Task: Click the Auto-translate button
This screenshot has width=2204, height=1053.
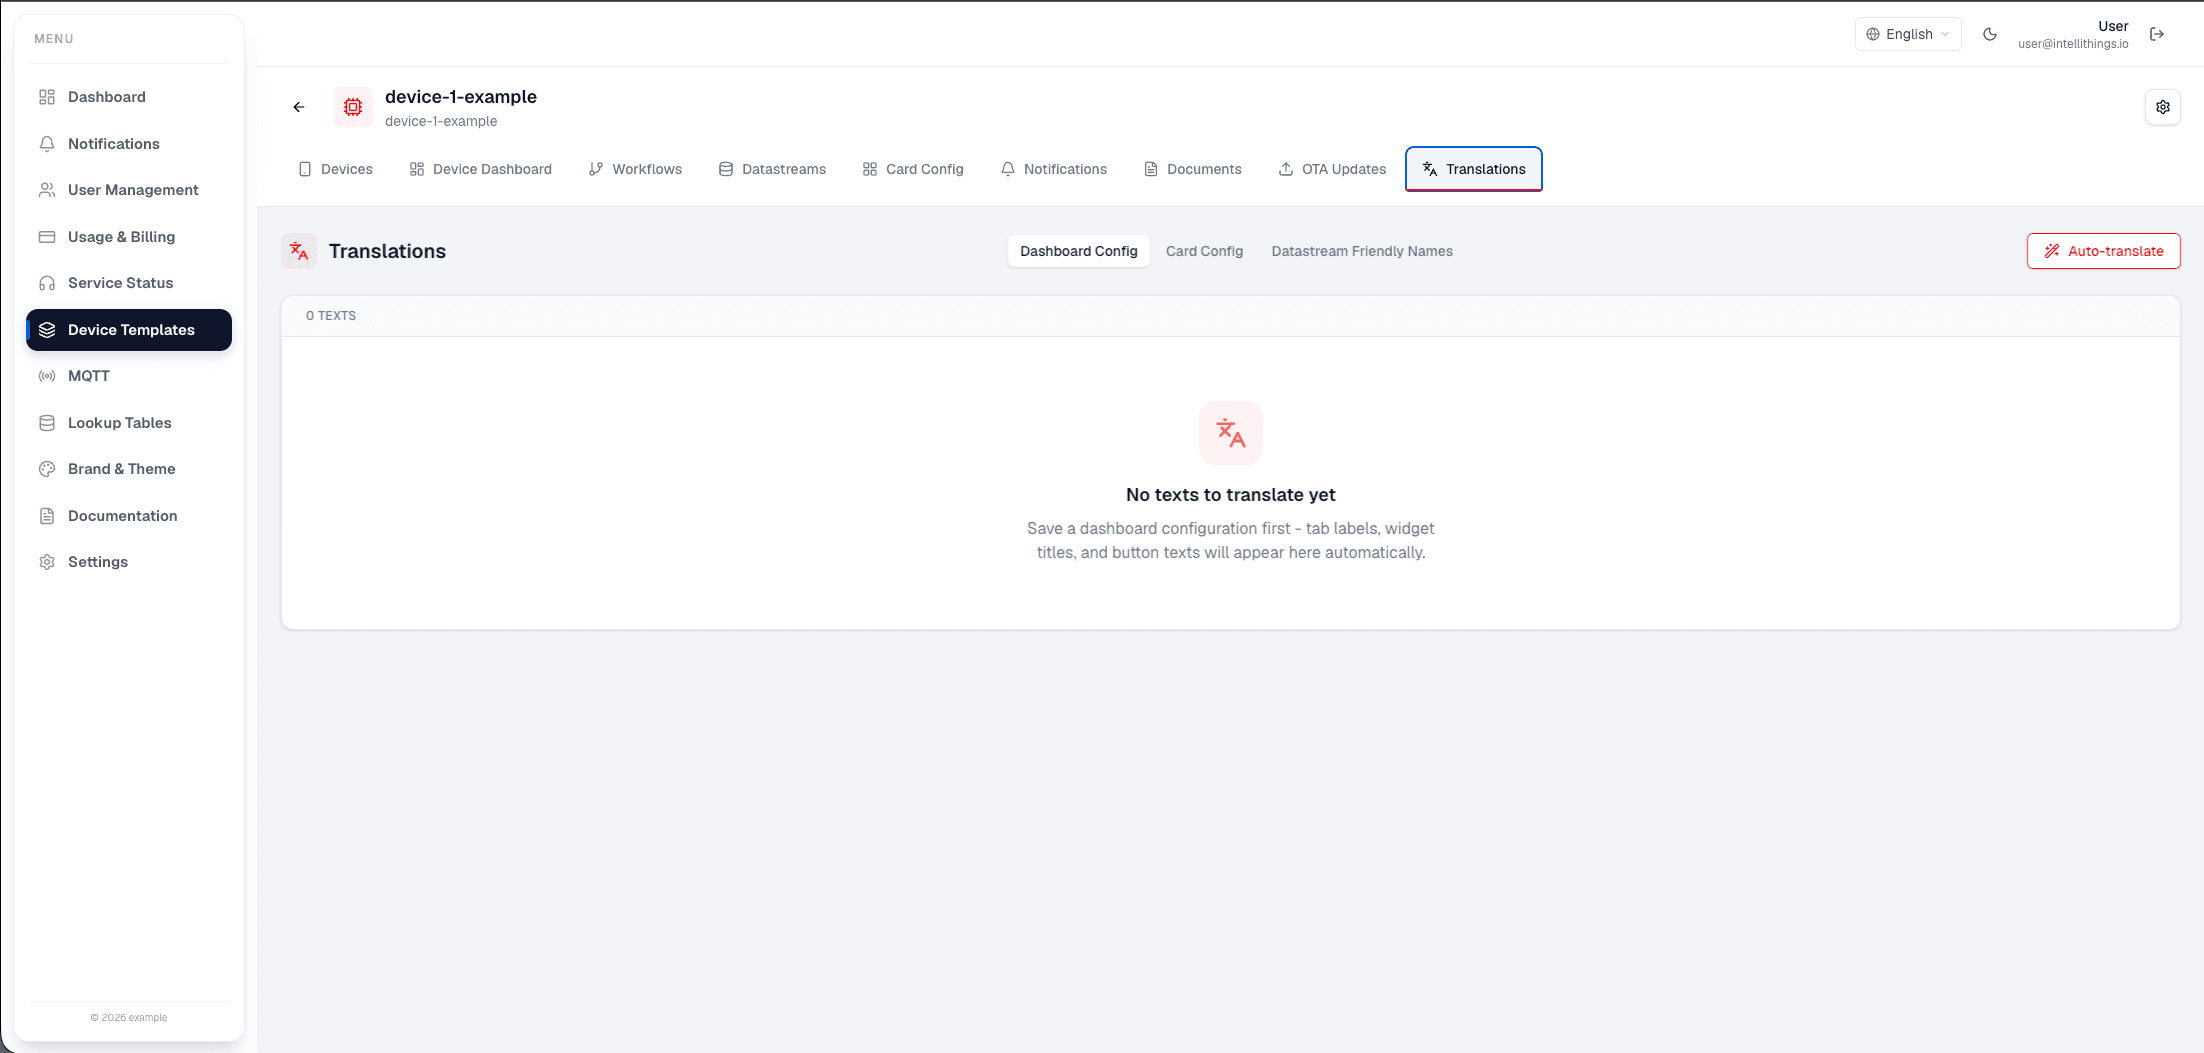Action: coord(2104,251)
